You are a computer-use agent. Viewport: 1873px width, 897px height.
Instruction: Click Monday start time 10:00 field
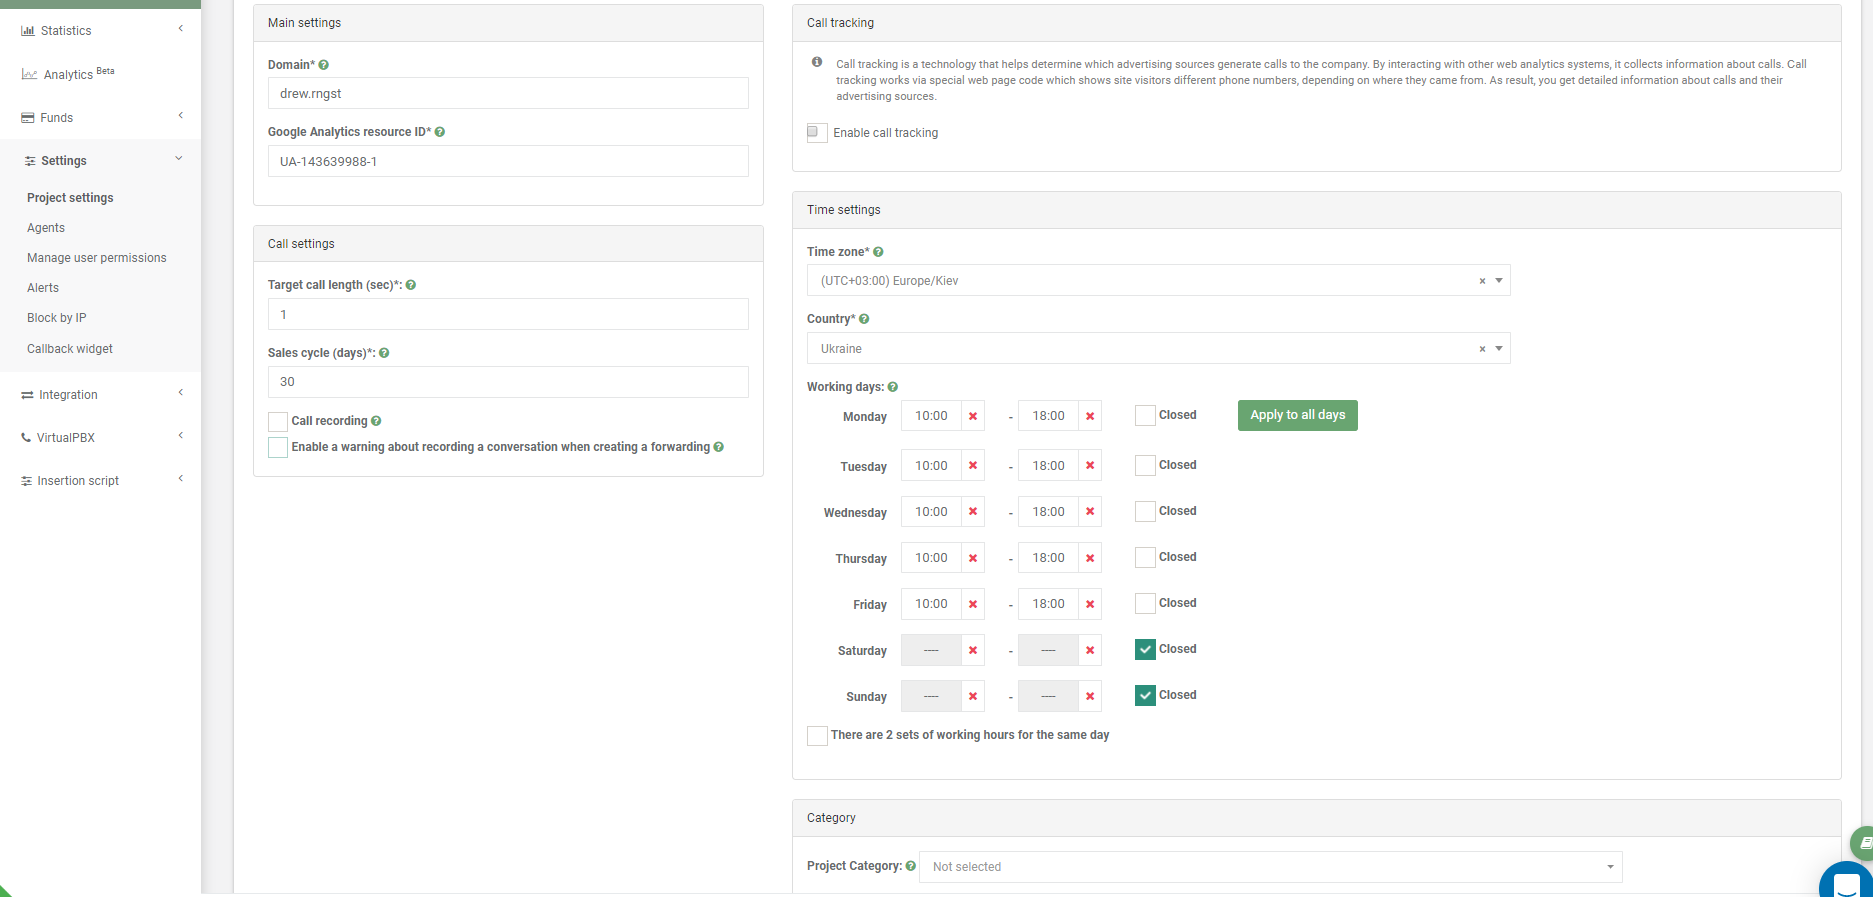(931, 416)
